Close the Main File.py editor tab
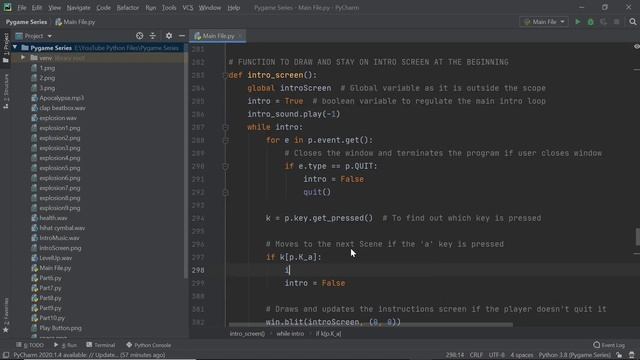Viewport: 640px width, 360px height. (240, 36)
